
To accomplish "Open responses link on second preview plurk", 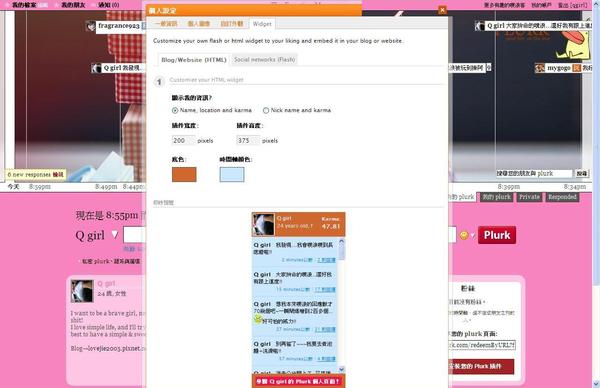I will 325,290.
